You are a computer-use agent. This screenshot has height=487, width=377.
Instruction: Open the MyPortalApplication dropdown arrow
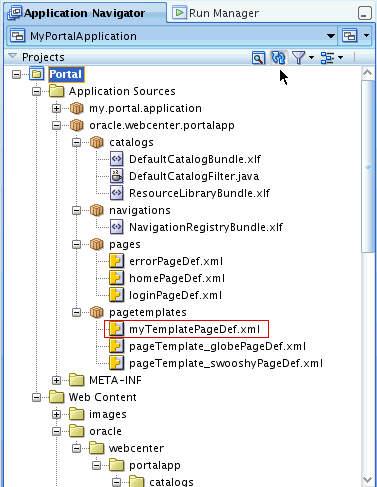pos(330,36)
